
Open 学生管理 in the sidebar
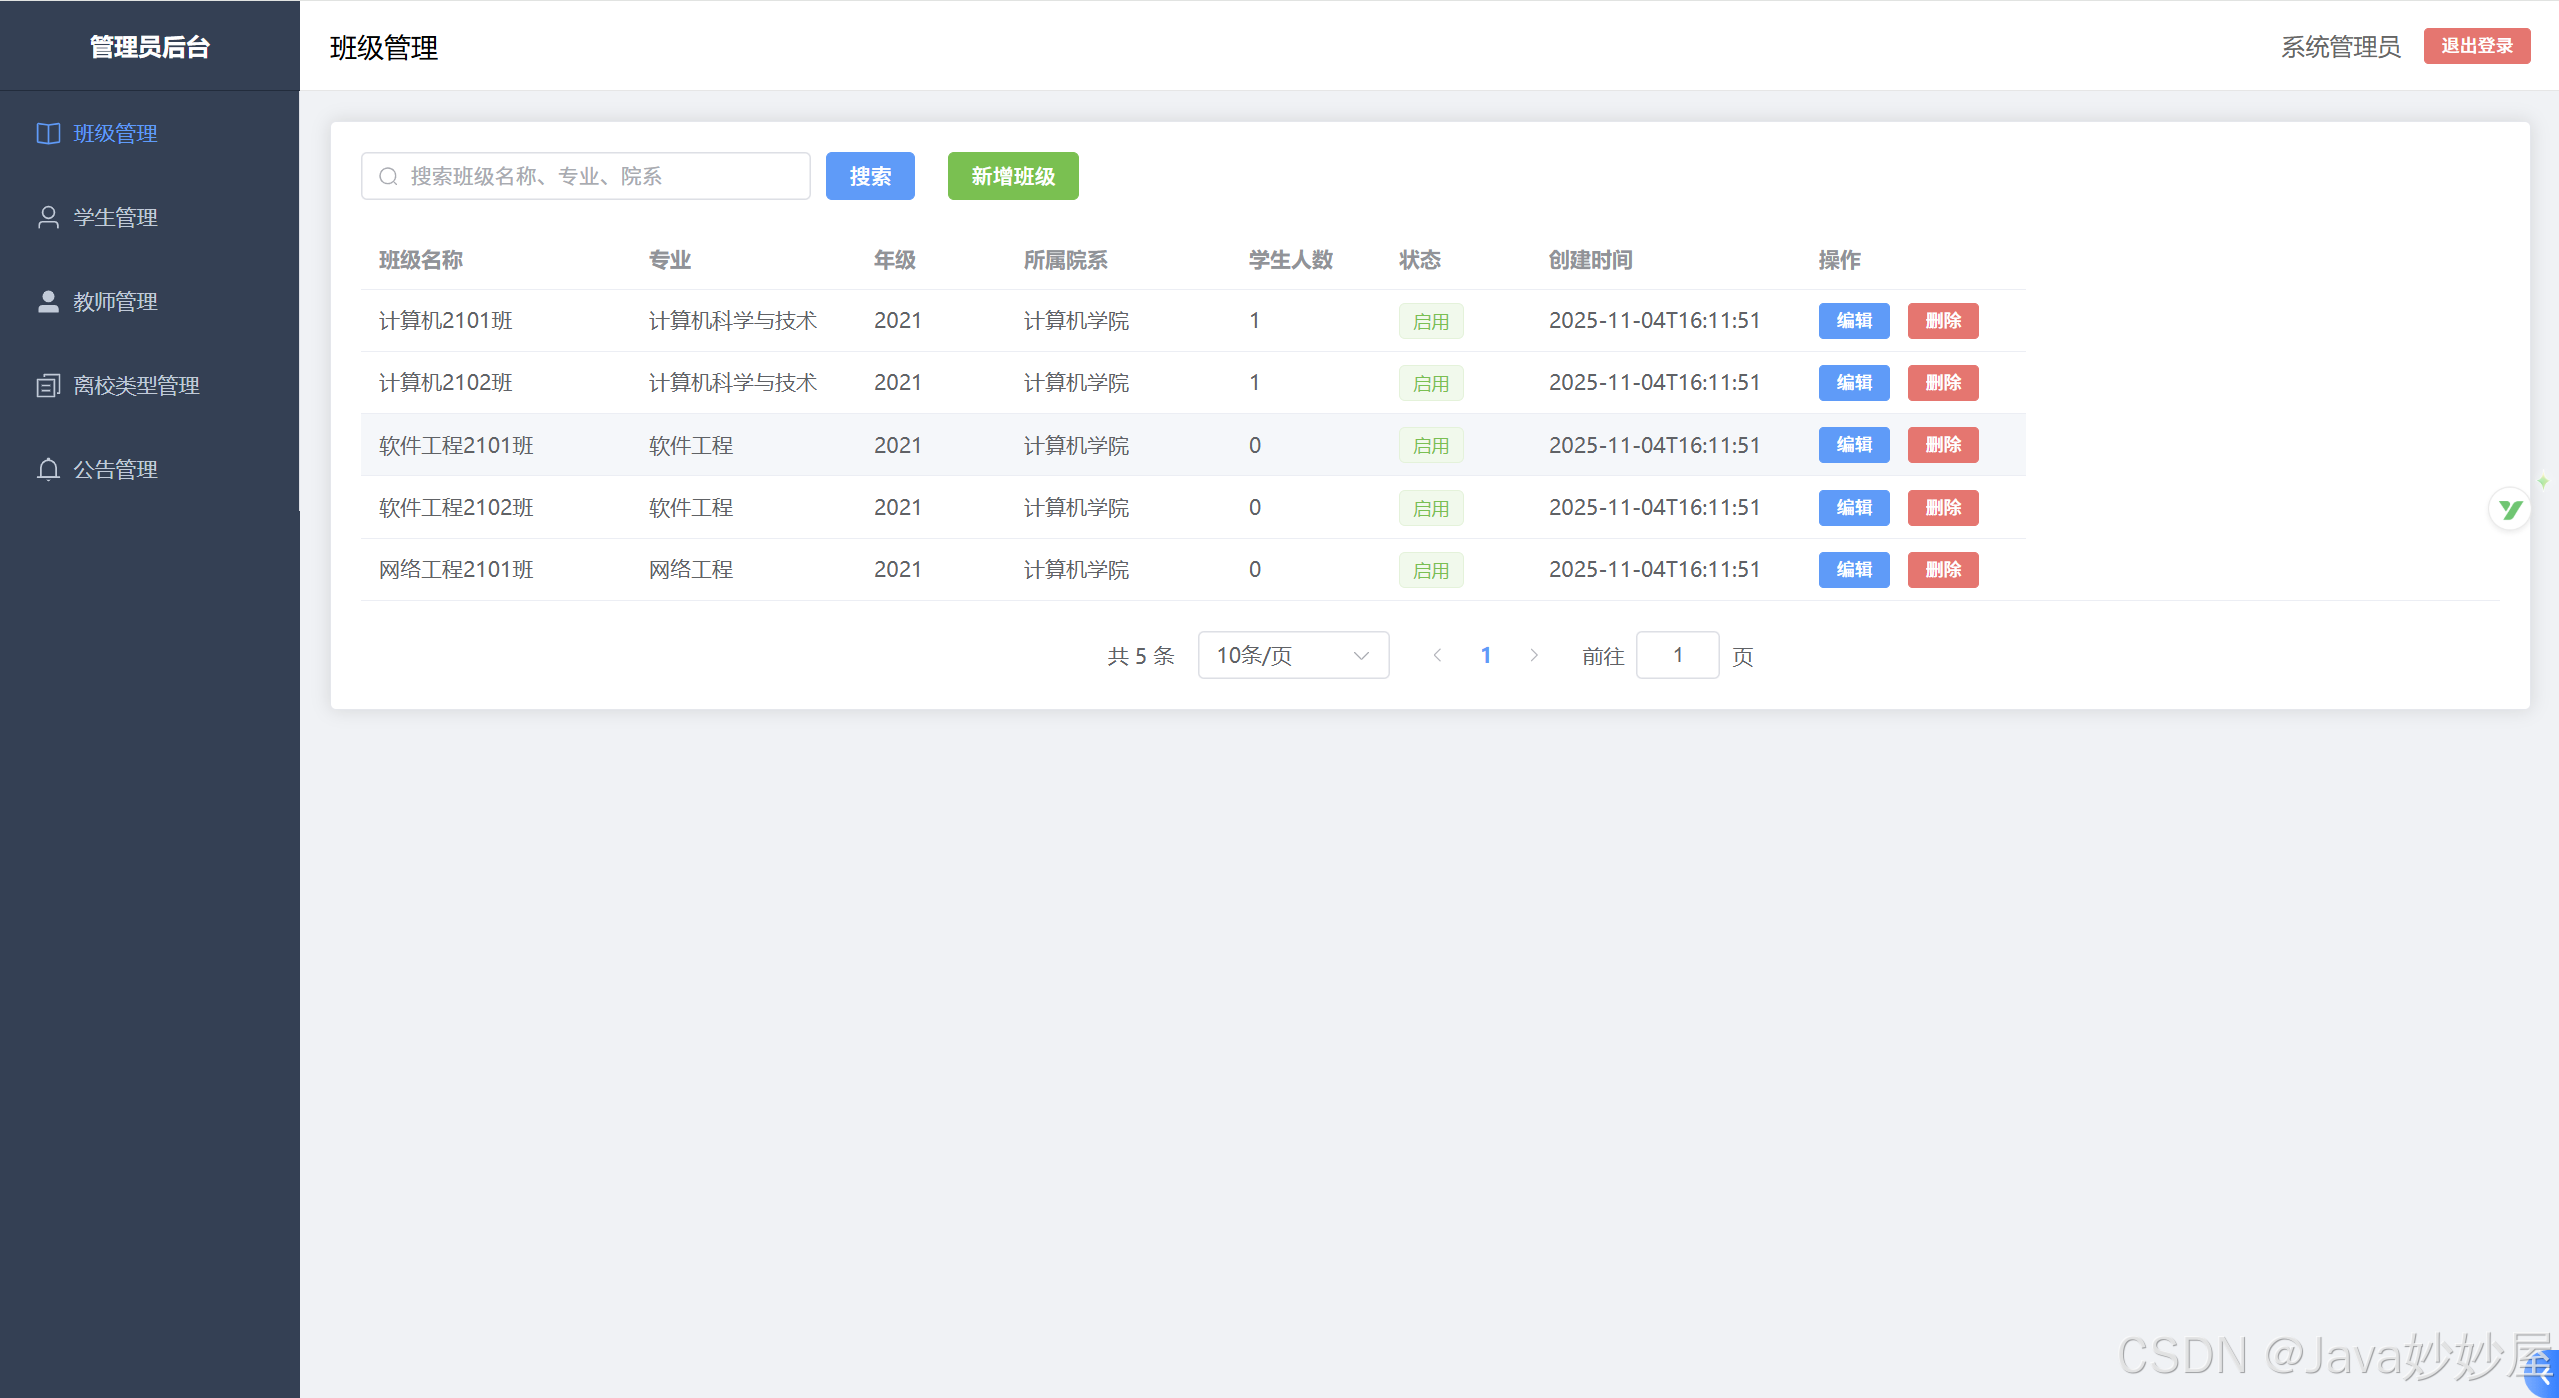coord(150,218)
